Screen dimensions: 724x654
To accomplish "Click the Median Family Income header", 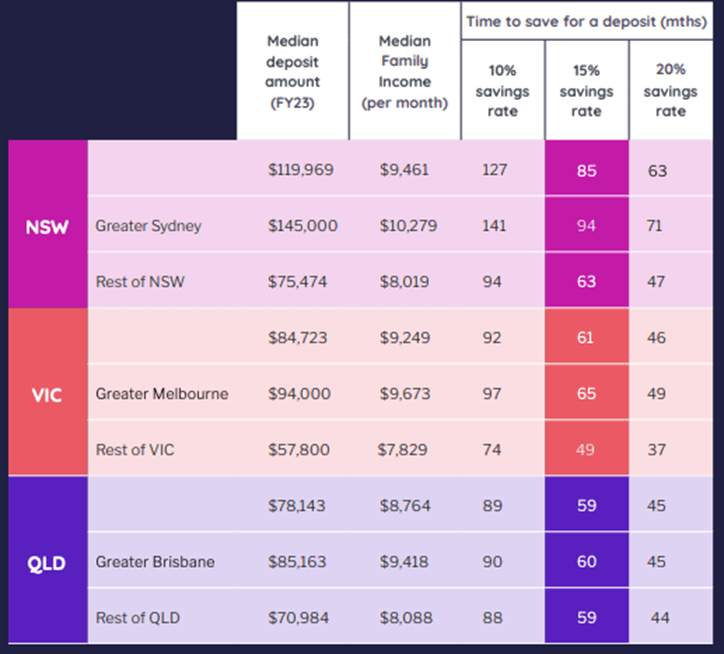I will pos(405,72).
